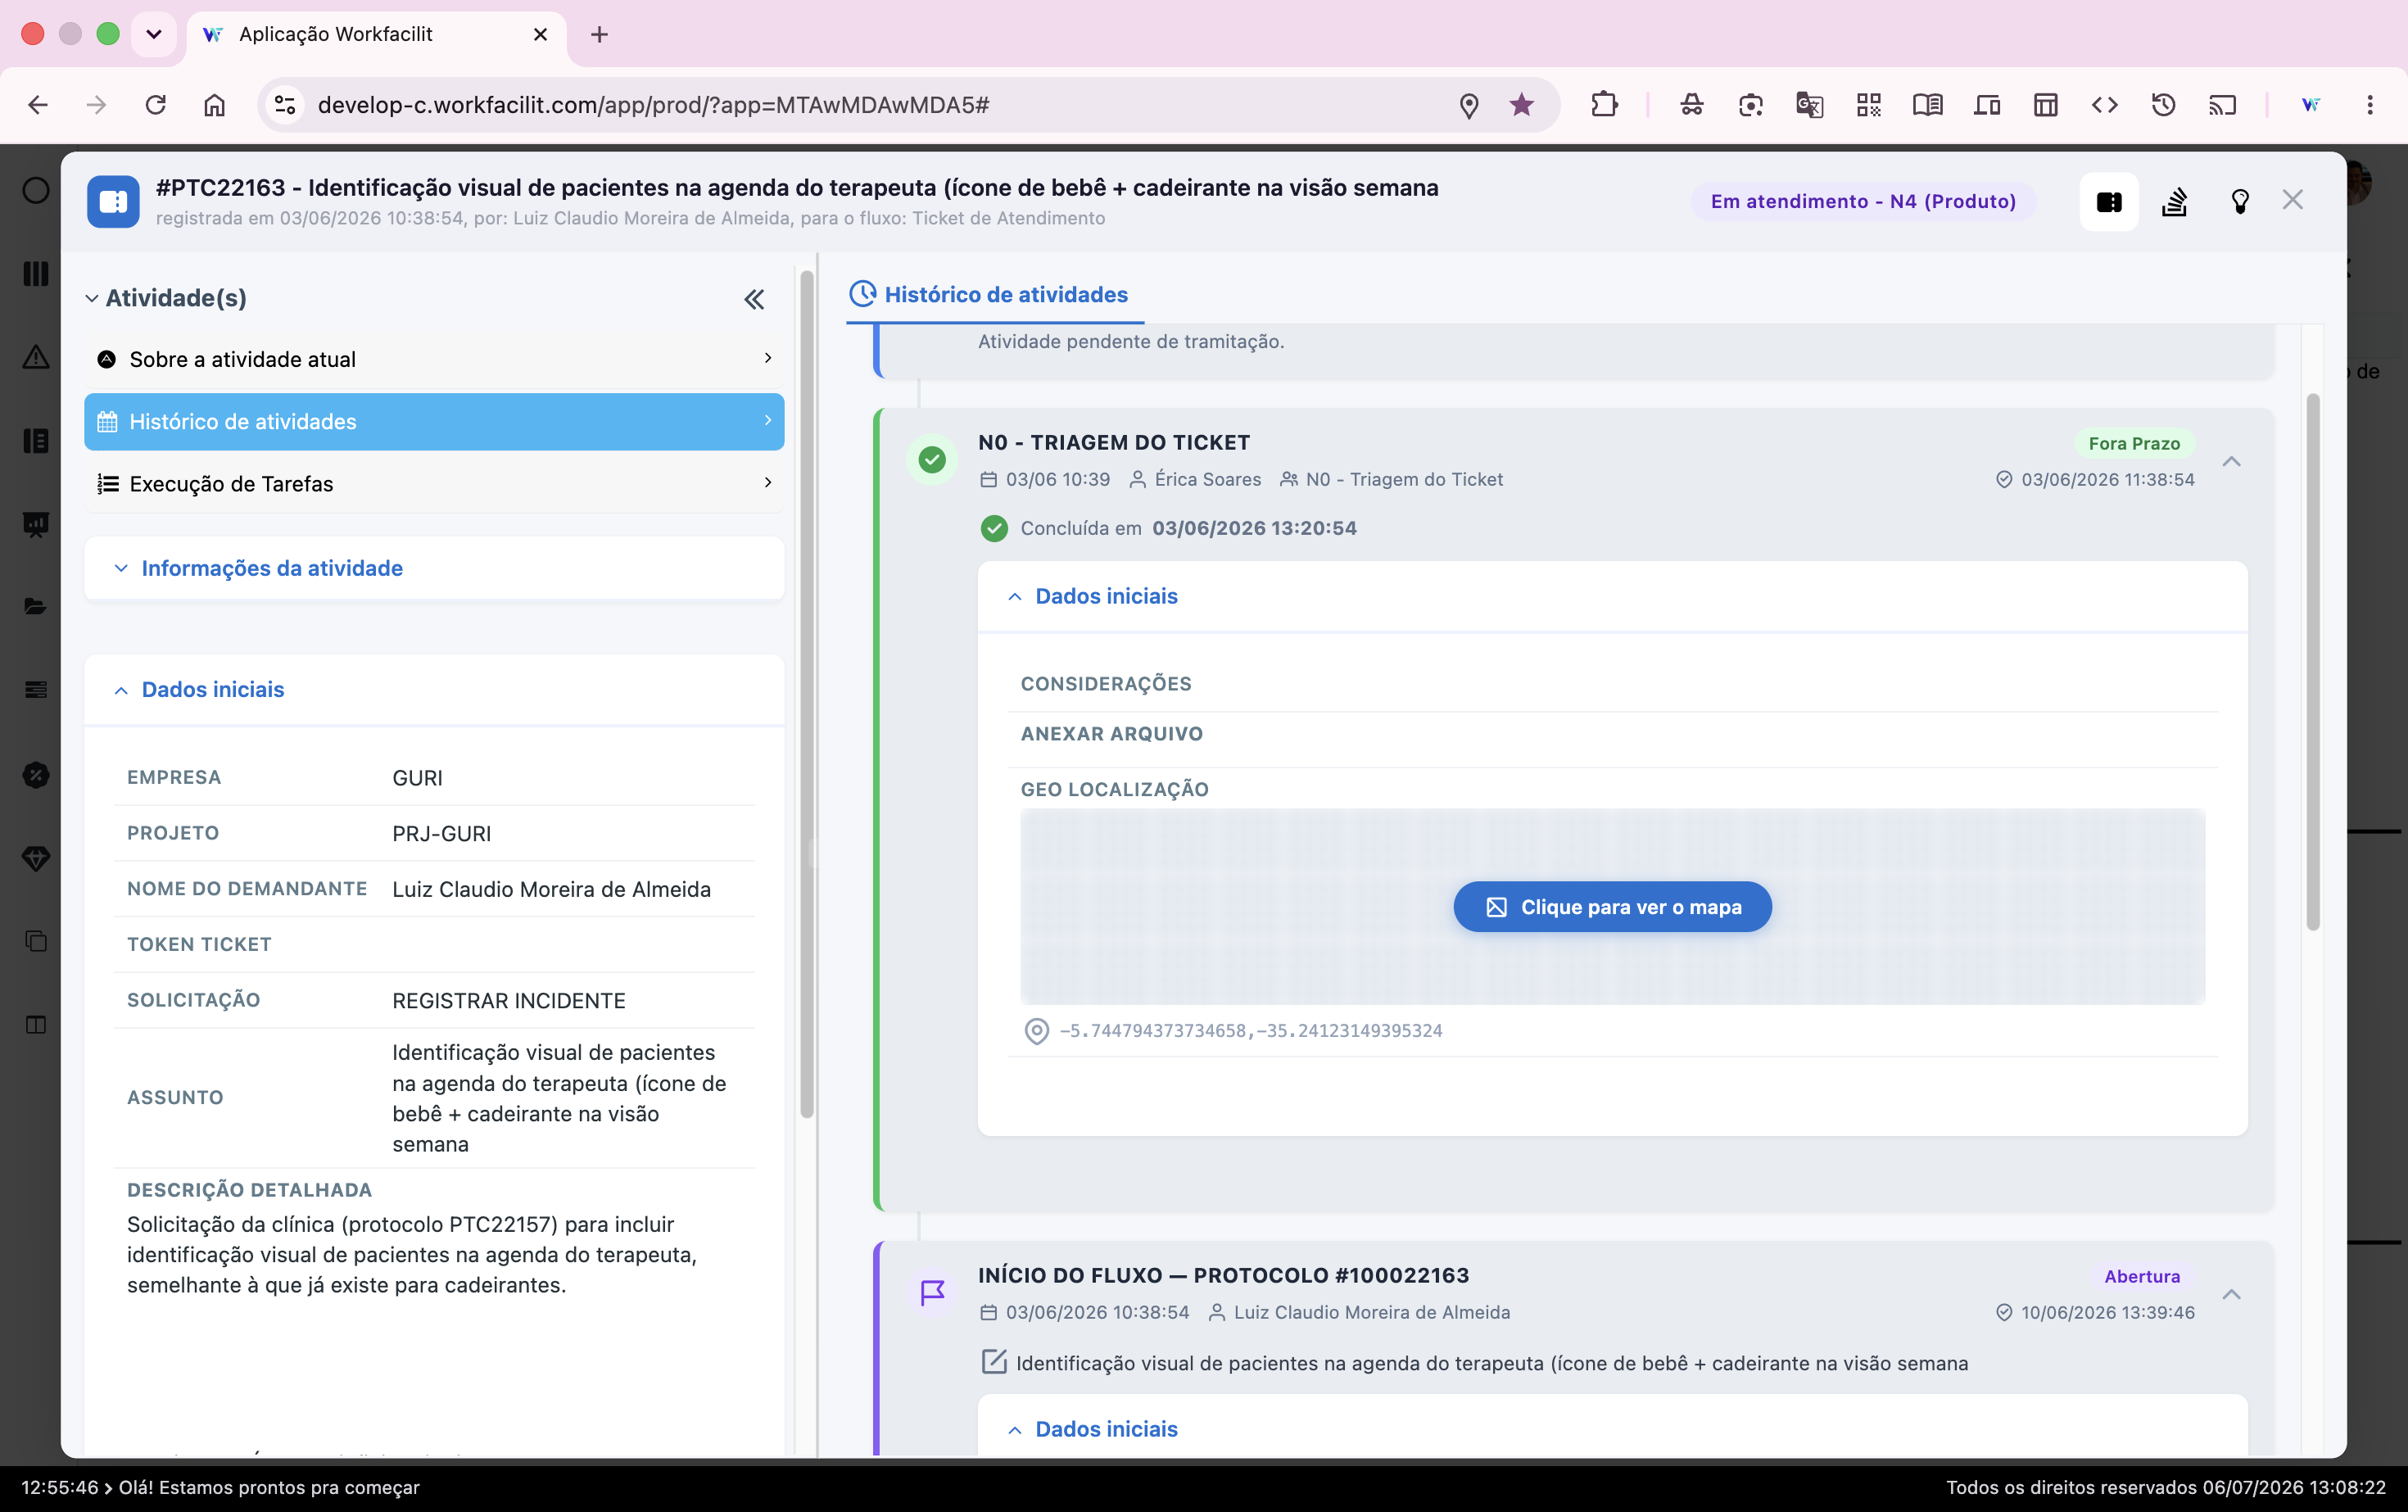Open Chrome three-dot menu
2408x1512 pixels.
click(2369, 105)
